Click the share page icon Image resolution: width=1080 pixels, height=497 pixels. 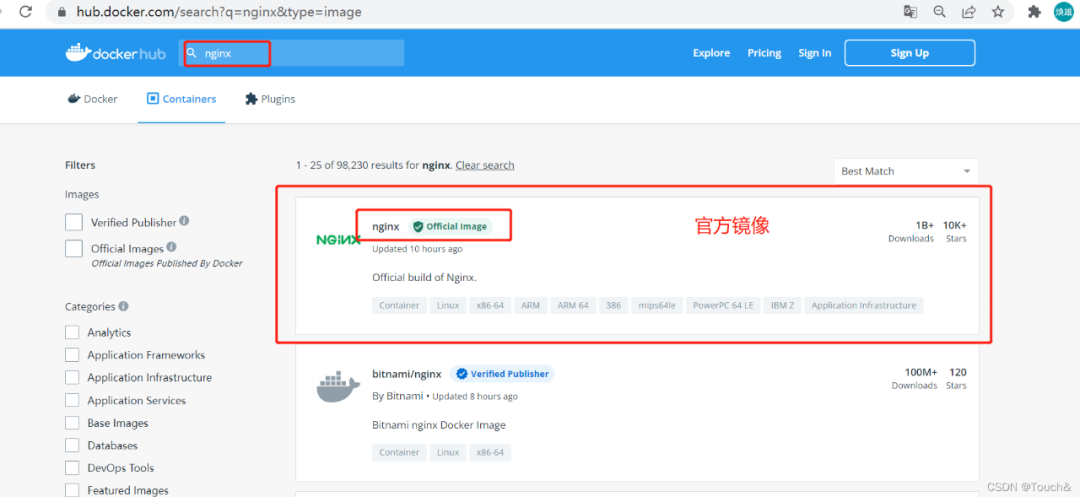pos(968,12)
